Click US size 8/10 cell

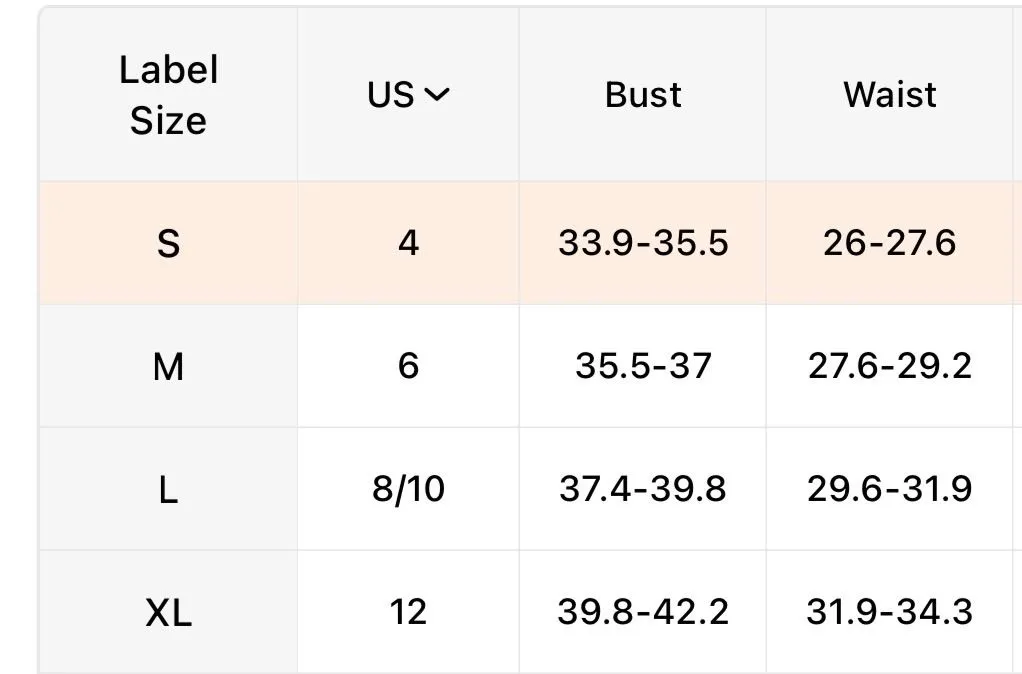(408, 489)
